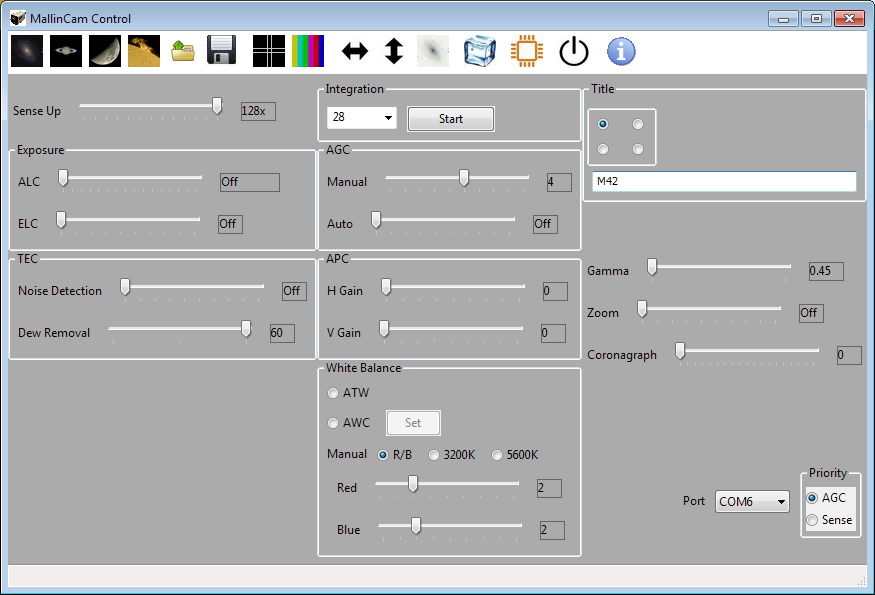Select the galaxy deep-sky preset icon

tap(27, 51)
